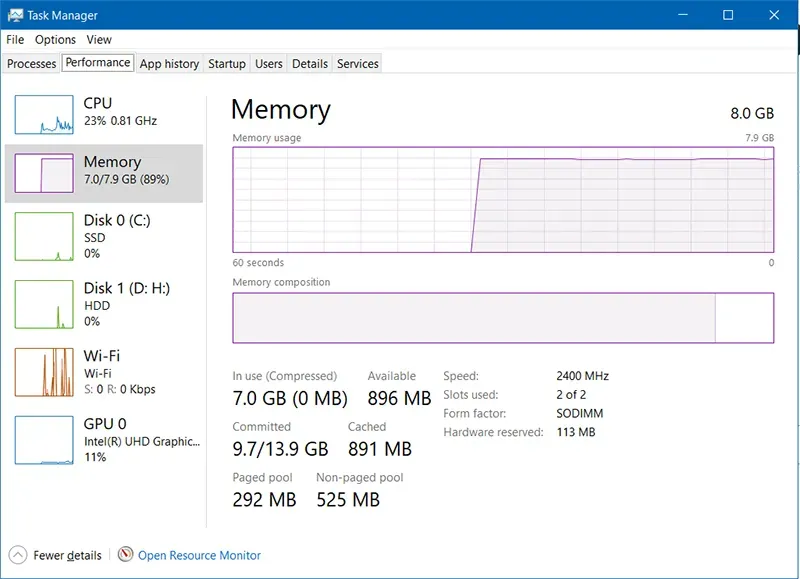The width and height of the screenshot is (800, 579).
Task: Open the Options menu
Action: (55, 40)
